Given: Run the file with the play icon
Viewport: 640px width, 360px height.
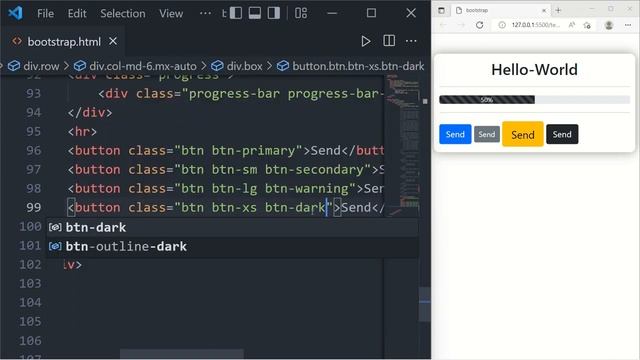Looking at the screenshot, I should 366,41.
